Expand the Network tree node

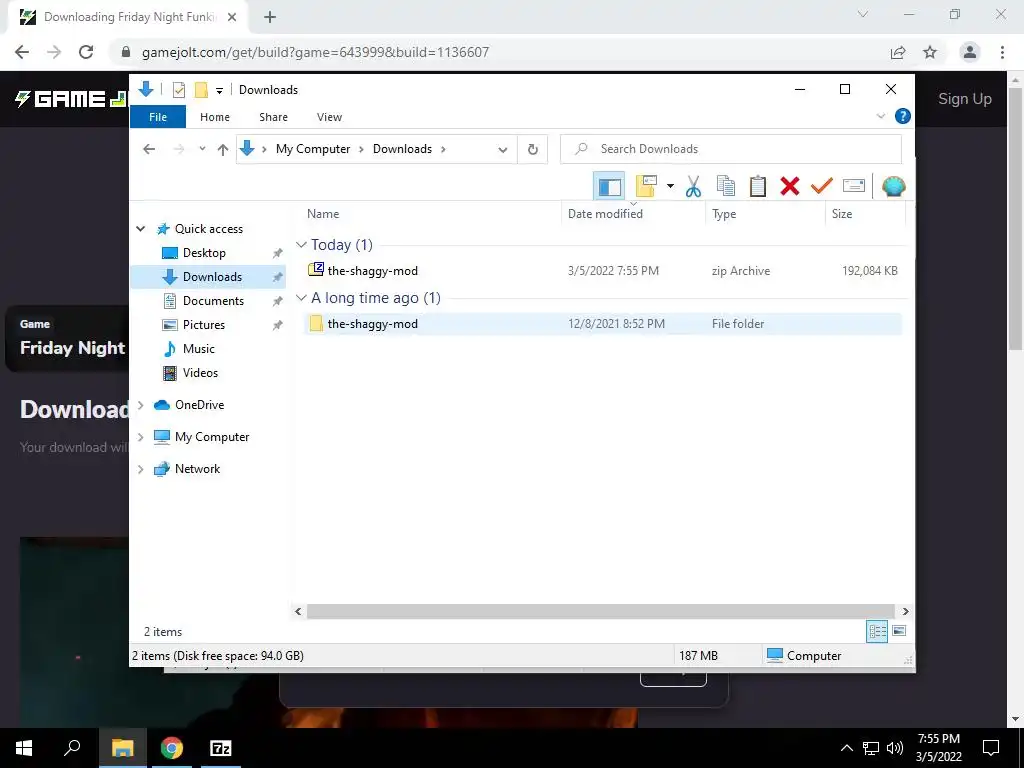pos(140,469)
